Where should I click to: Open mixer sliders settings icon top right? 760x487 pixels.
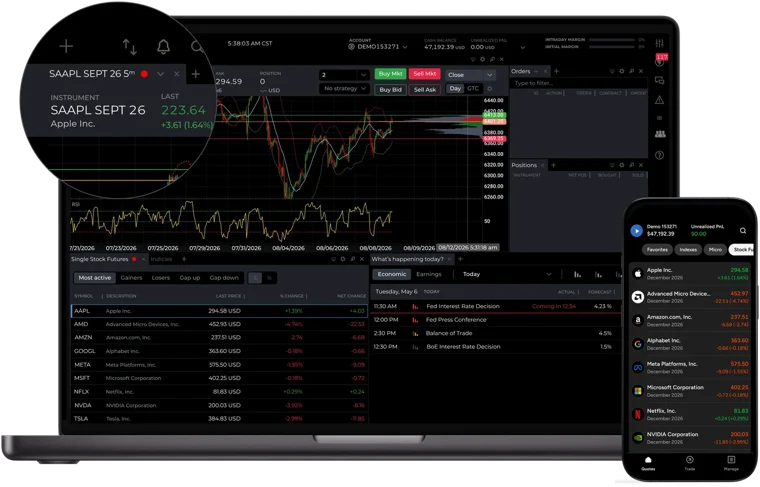pyautogui.click(x=660, y=44)
